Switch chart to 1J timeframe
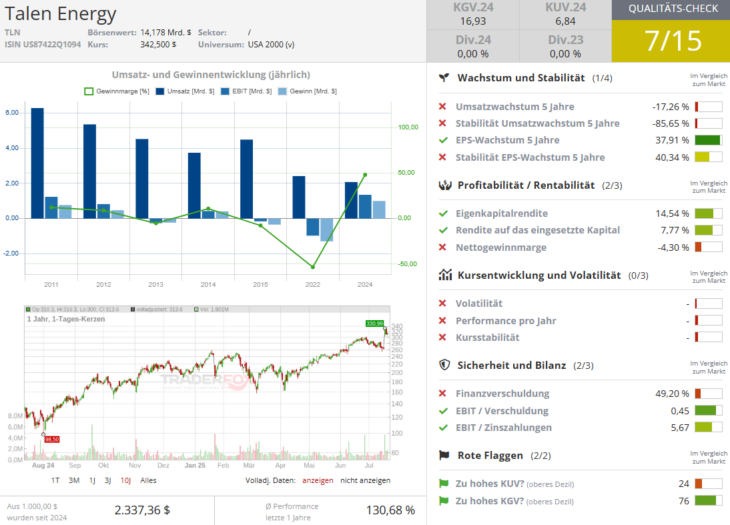 [x=92, y=480]
